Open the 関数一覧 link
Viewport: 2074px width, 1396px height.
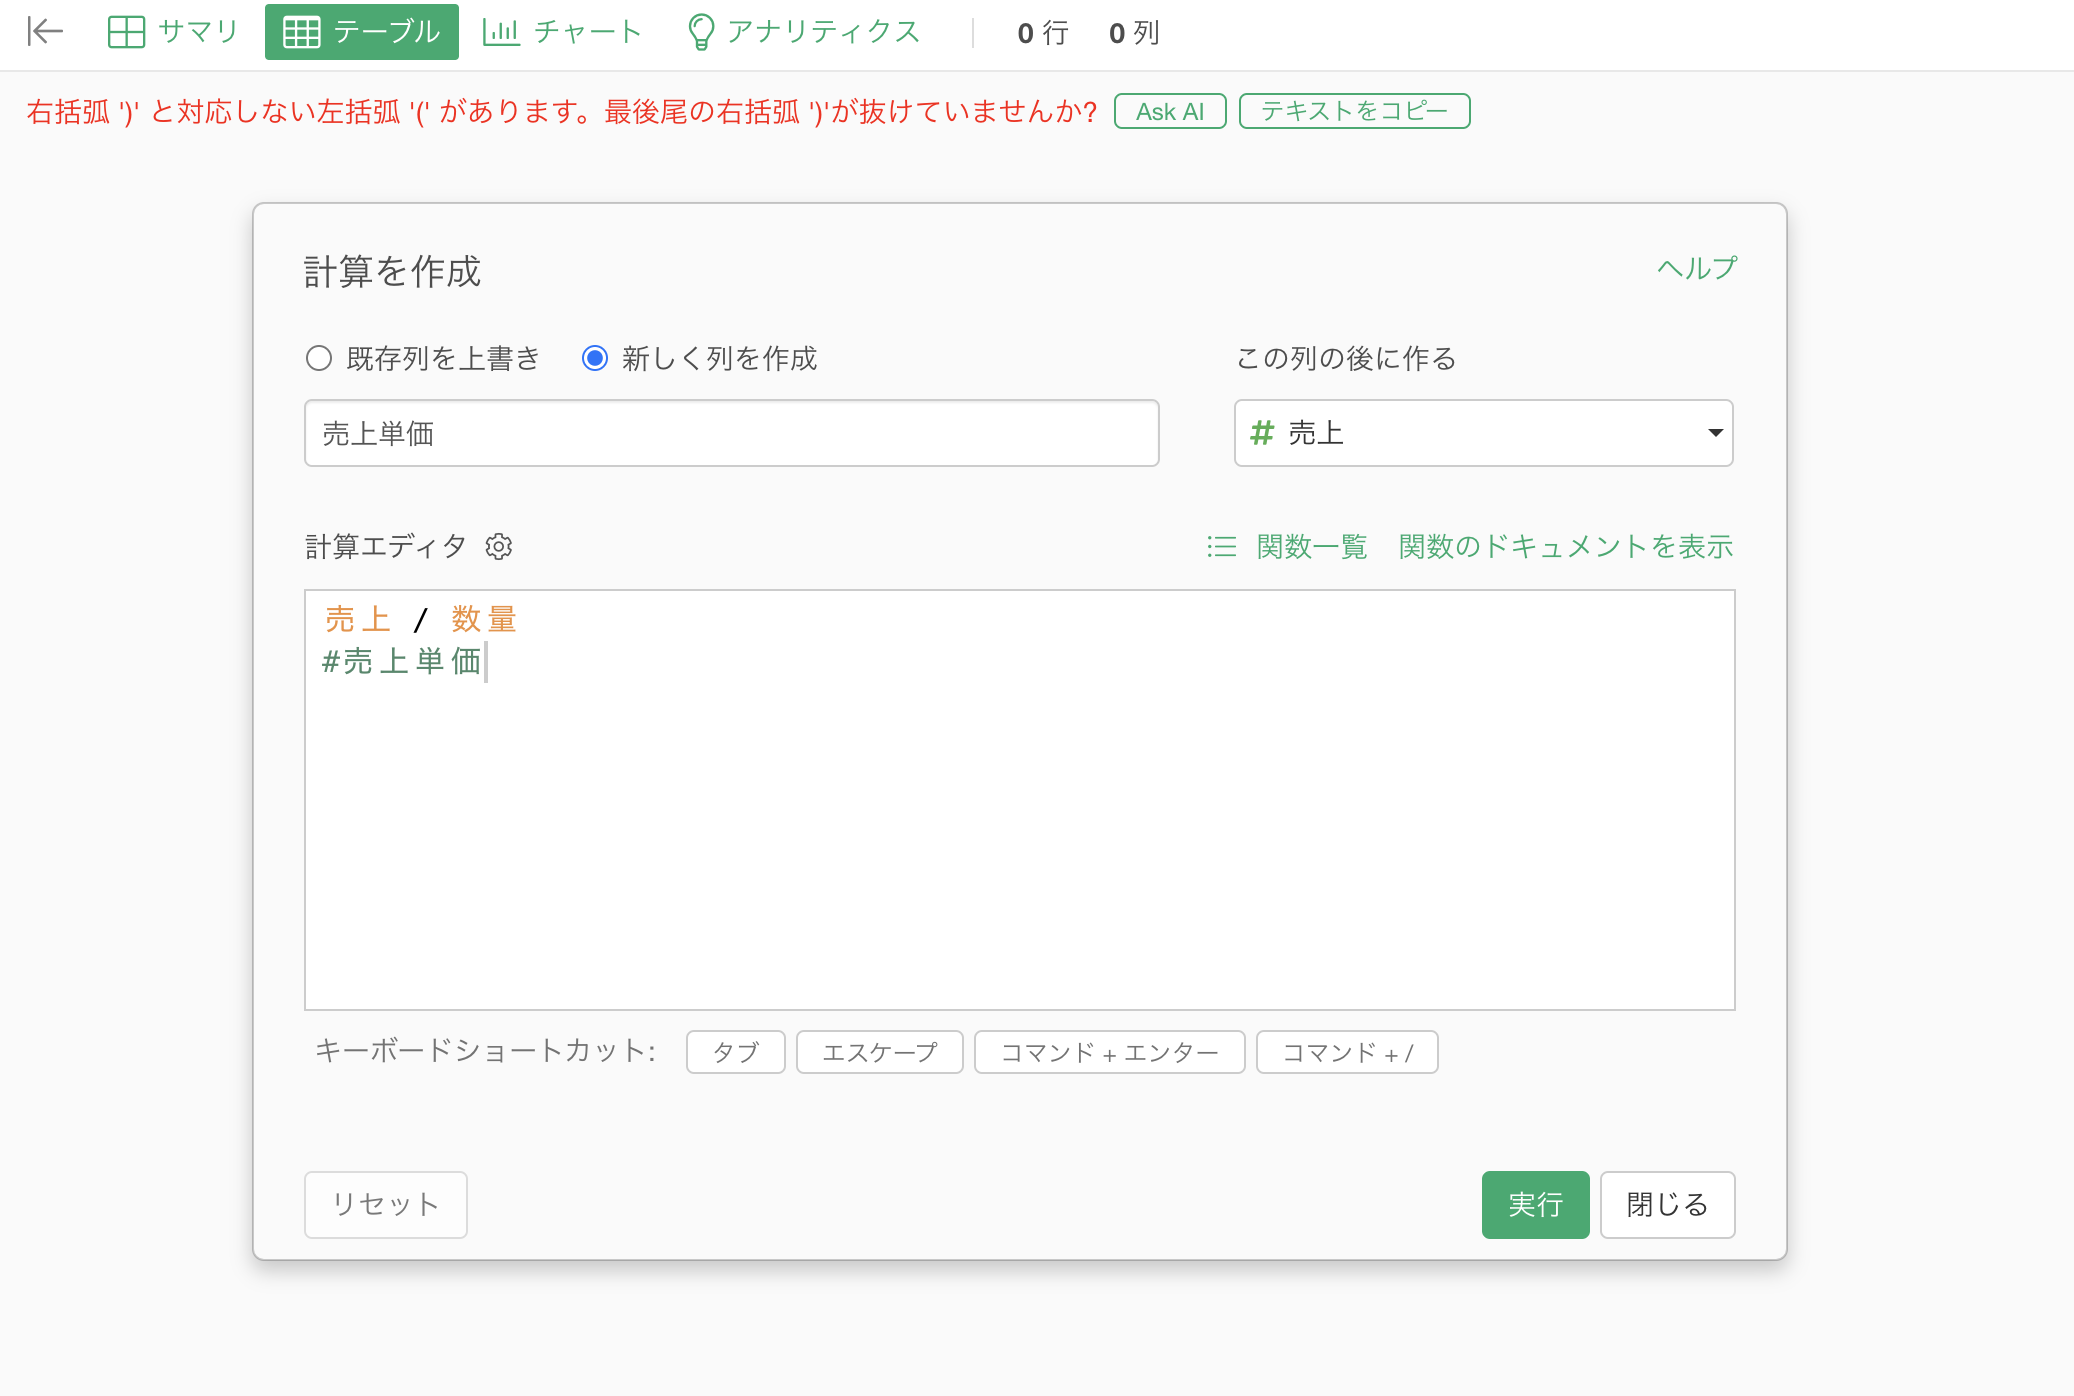(1312, 546)
